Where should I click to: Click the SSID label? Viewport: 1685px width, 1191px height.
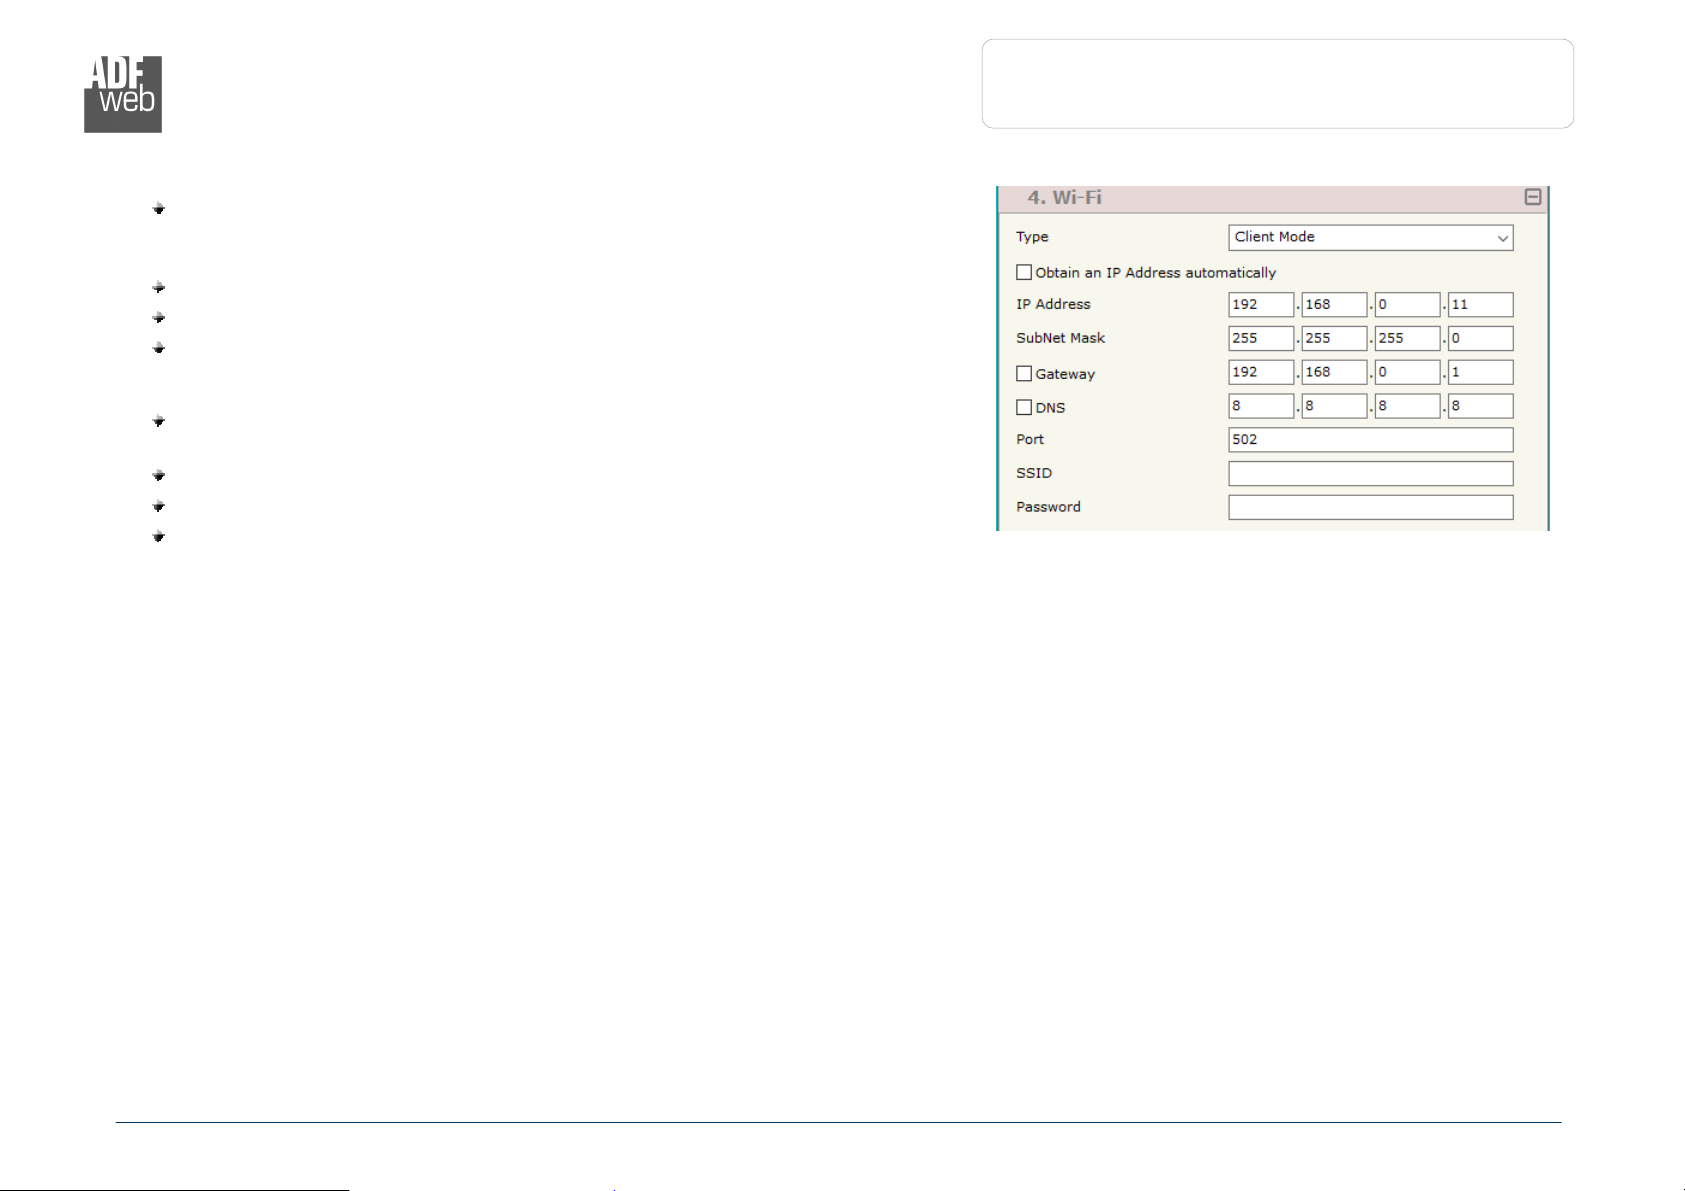(1034, 473)
